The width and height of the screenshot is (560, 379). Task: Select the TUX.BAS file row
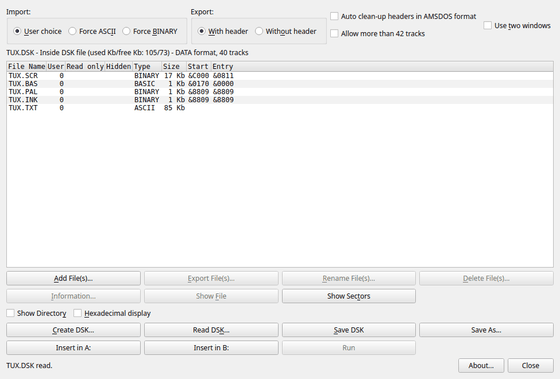pos(280,84)
